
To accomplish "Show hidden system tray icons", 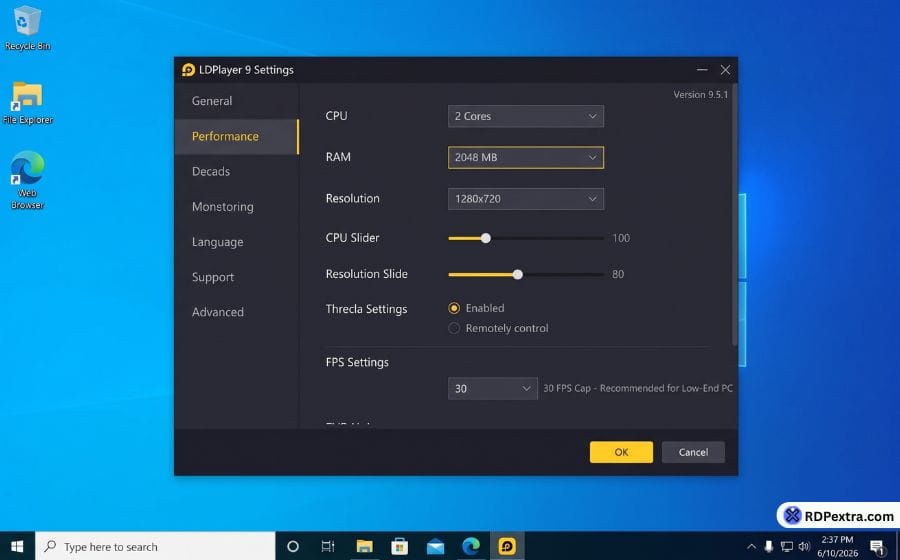I will tap(751, 546).
